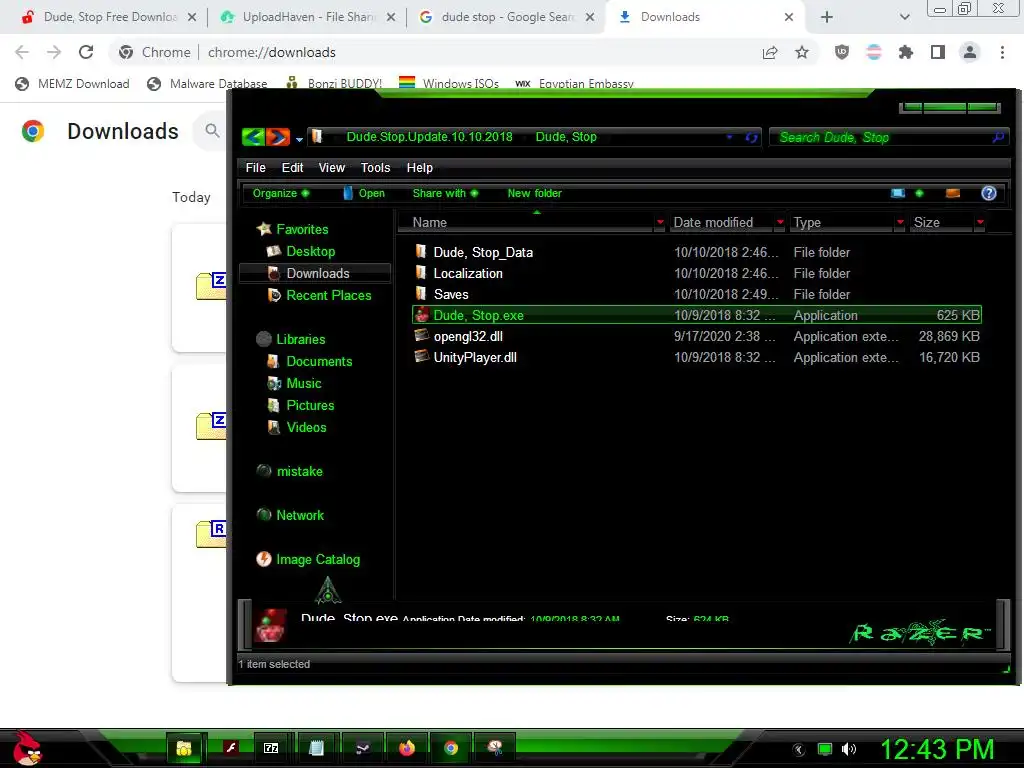Open Name column filter arrow

(x=660, y=223)
